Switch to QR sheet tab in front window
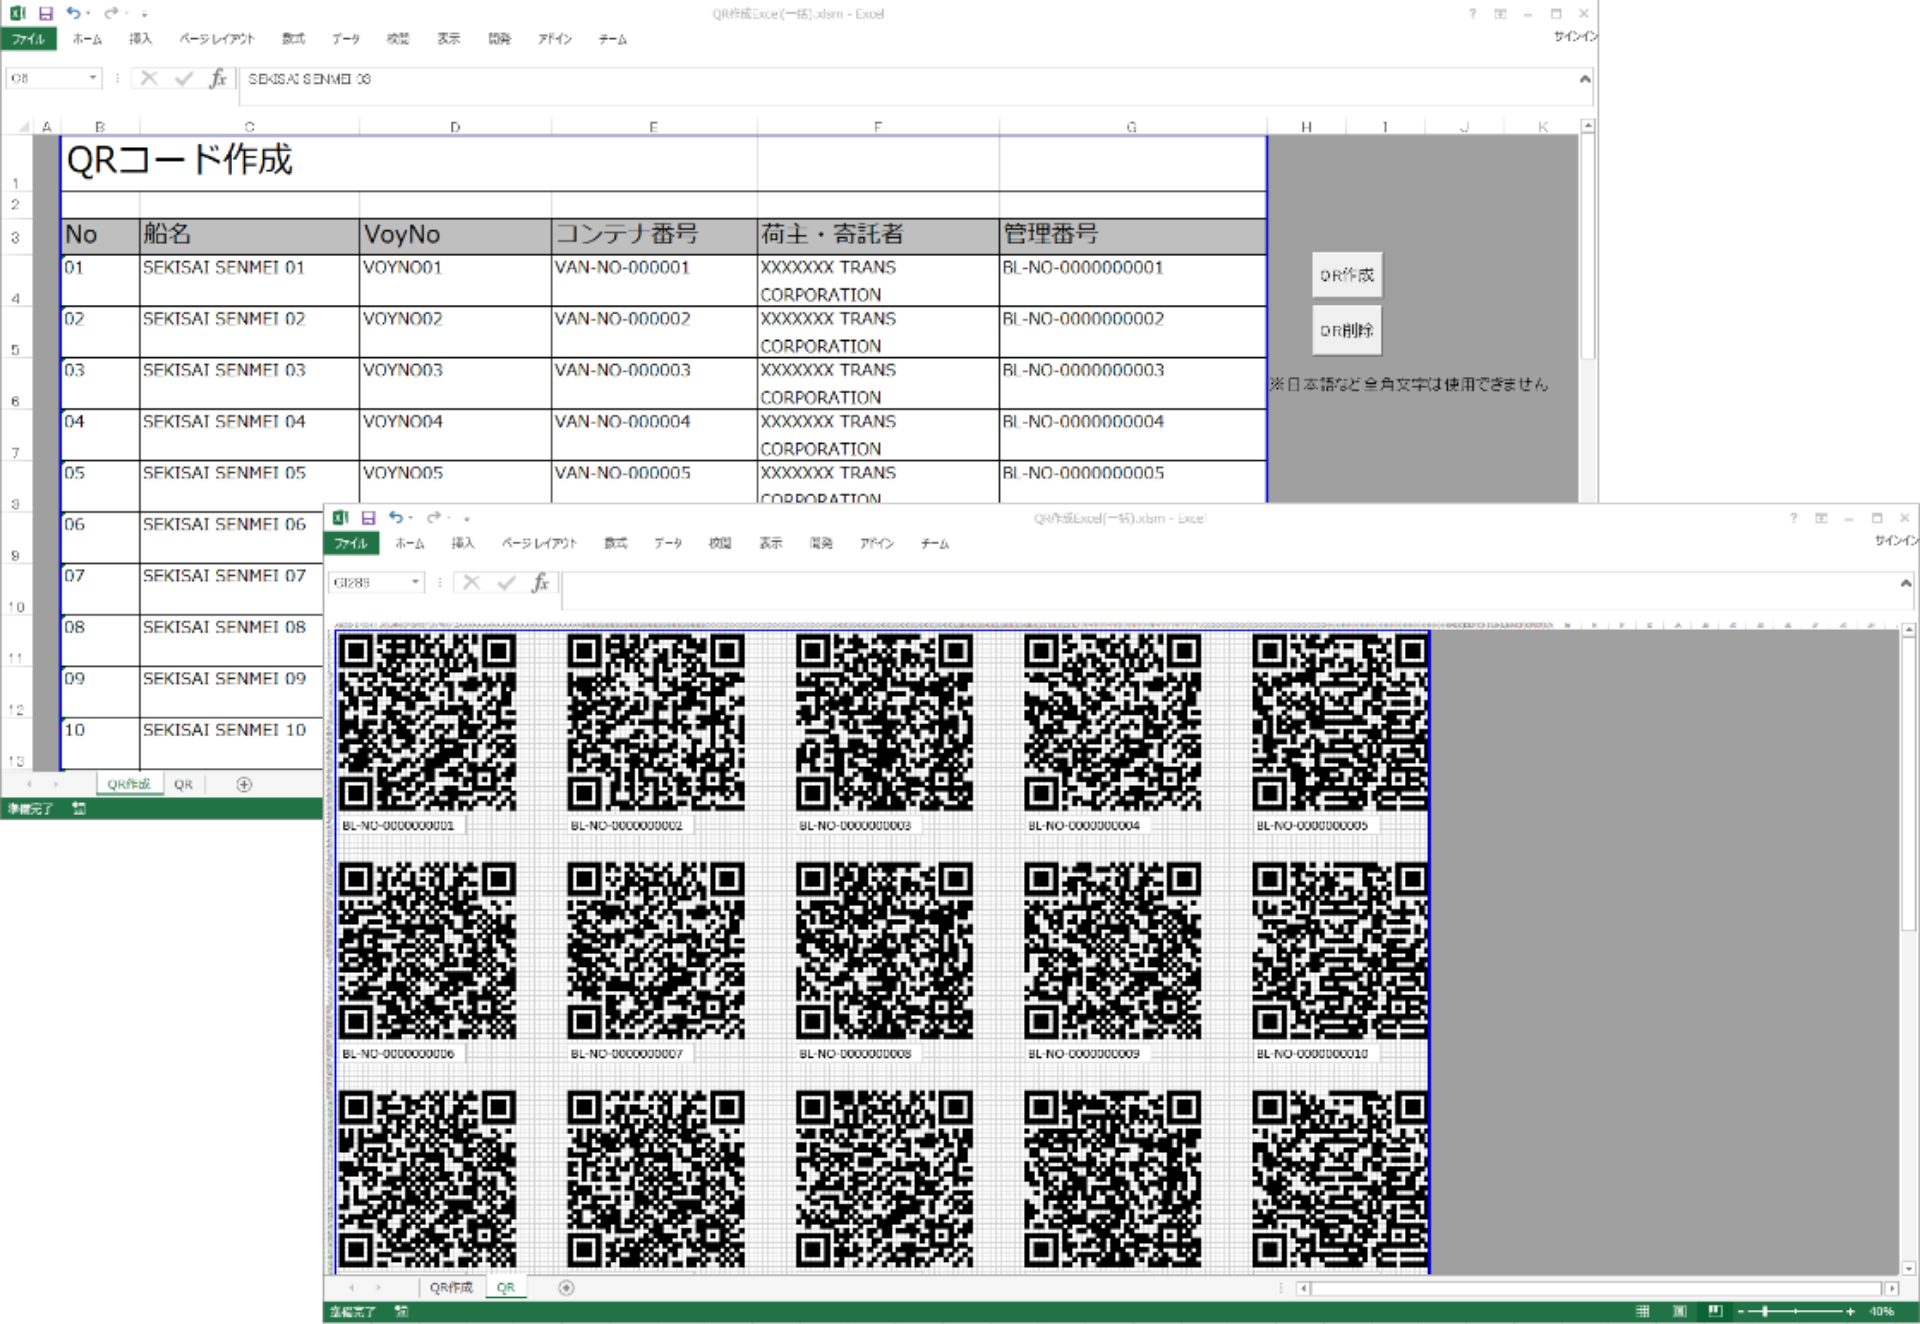Screen dimensions: 1920x1324 tap(506, 1288)
